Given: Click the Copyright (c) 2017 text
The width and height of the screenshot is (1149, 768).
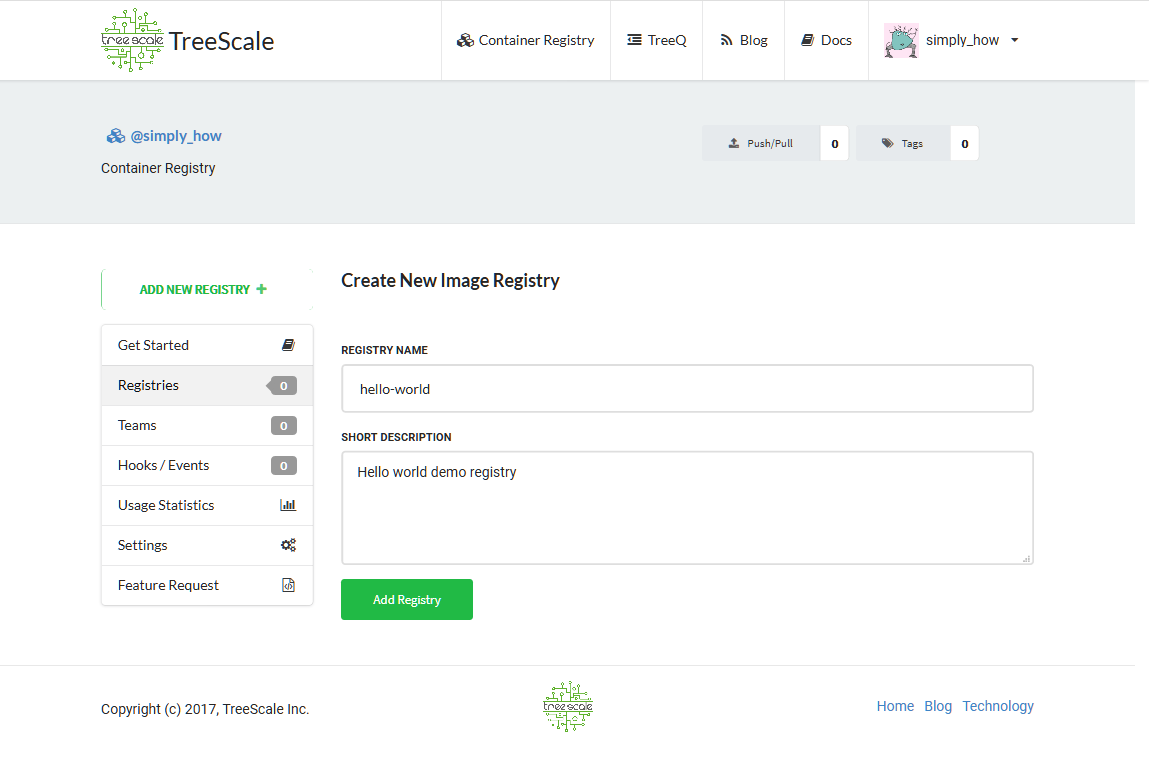Looking at the screenshot, I should point(205,709).
